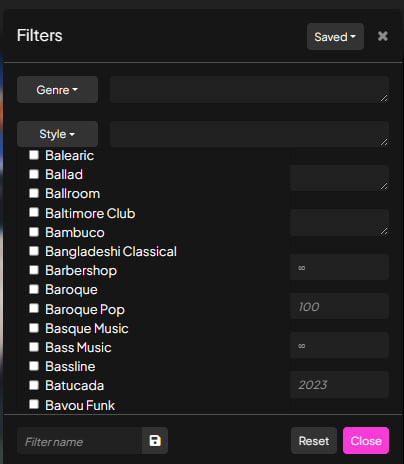This screenshot has width=404, height=464.
Task: Open the Saved filters dropdown
Action: pyautogui.click(x=335, y=37)
